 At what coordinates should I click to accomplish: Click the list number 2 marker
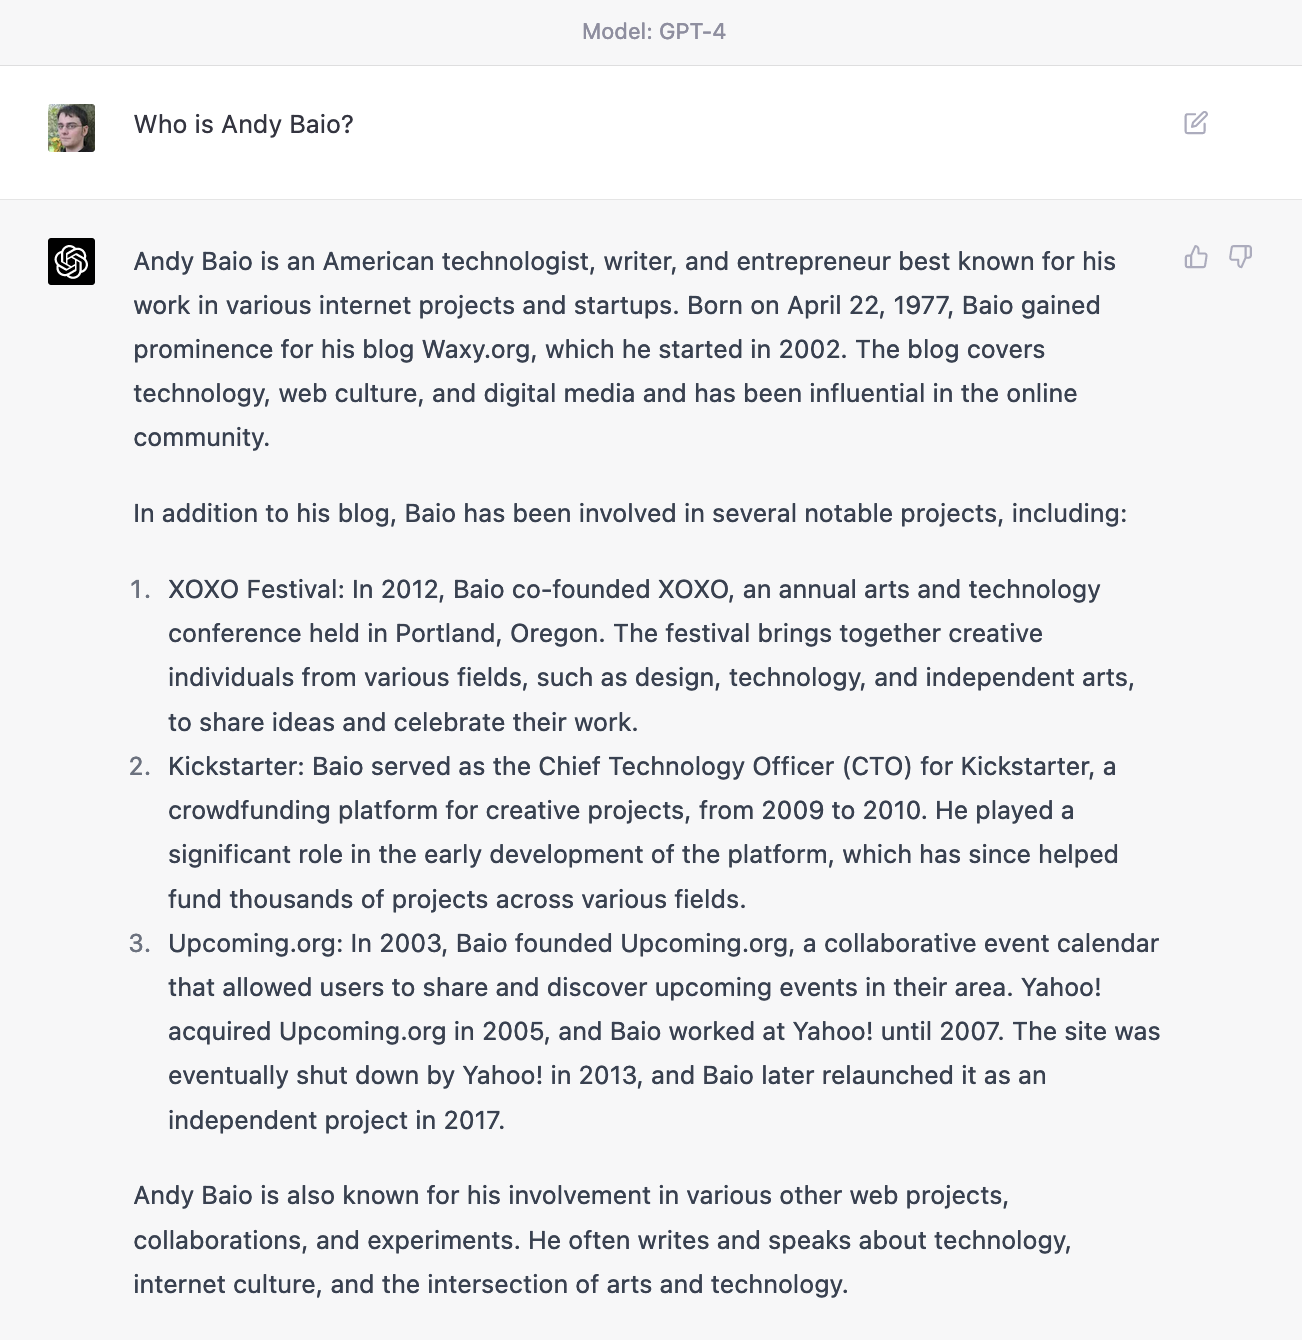[x=140, y=767]
